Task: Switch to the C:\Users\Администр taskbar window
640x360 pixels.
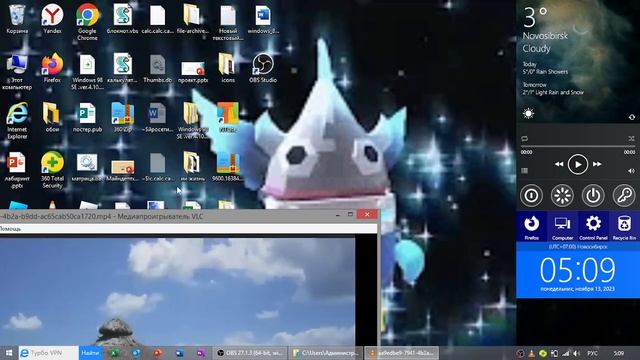Action: pos(326,353)
